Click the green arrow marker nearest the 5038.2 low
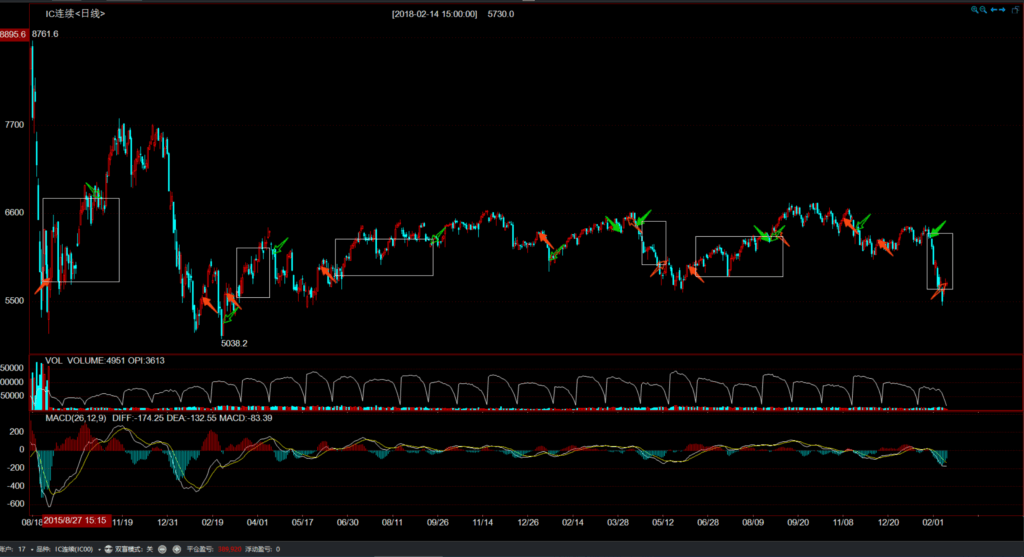This screenshot has height=557, width=1024. point(230,316)
